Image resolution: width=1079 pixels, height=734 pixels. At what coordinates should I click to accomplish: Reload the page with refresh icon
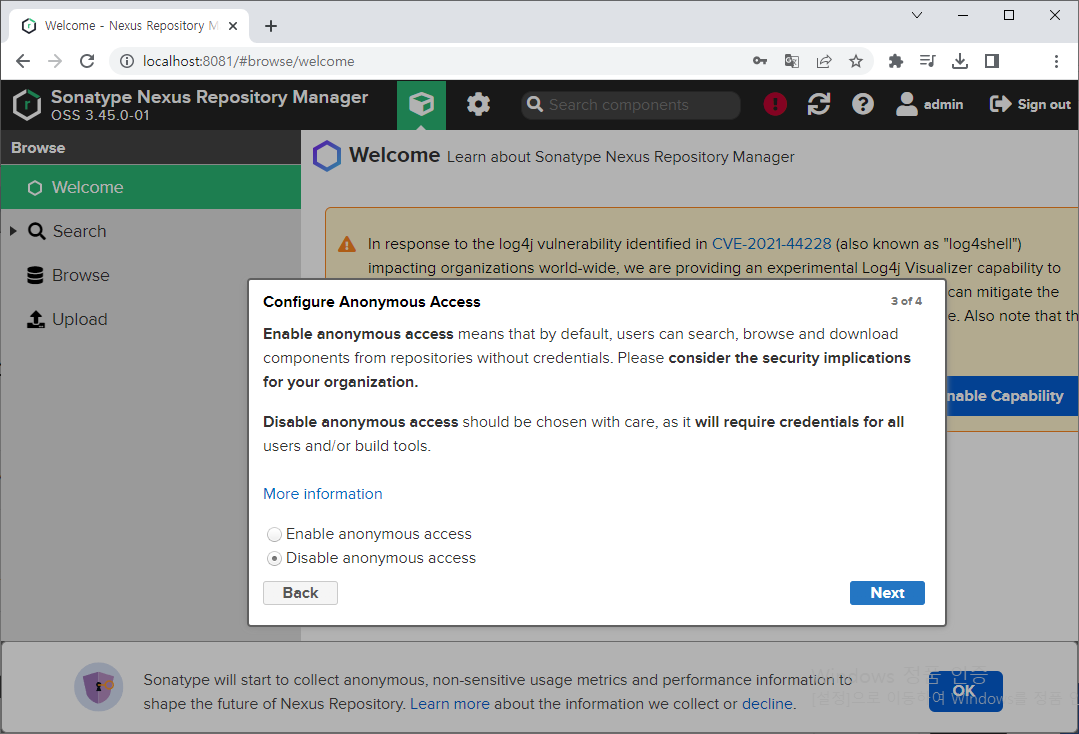pos(87,61)
